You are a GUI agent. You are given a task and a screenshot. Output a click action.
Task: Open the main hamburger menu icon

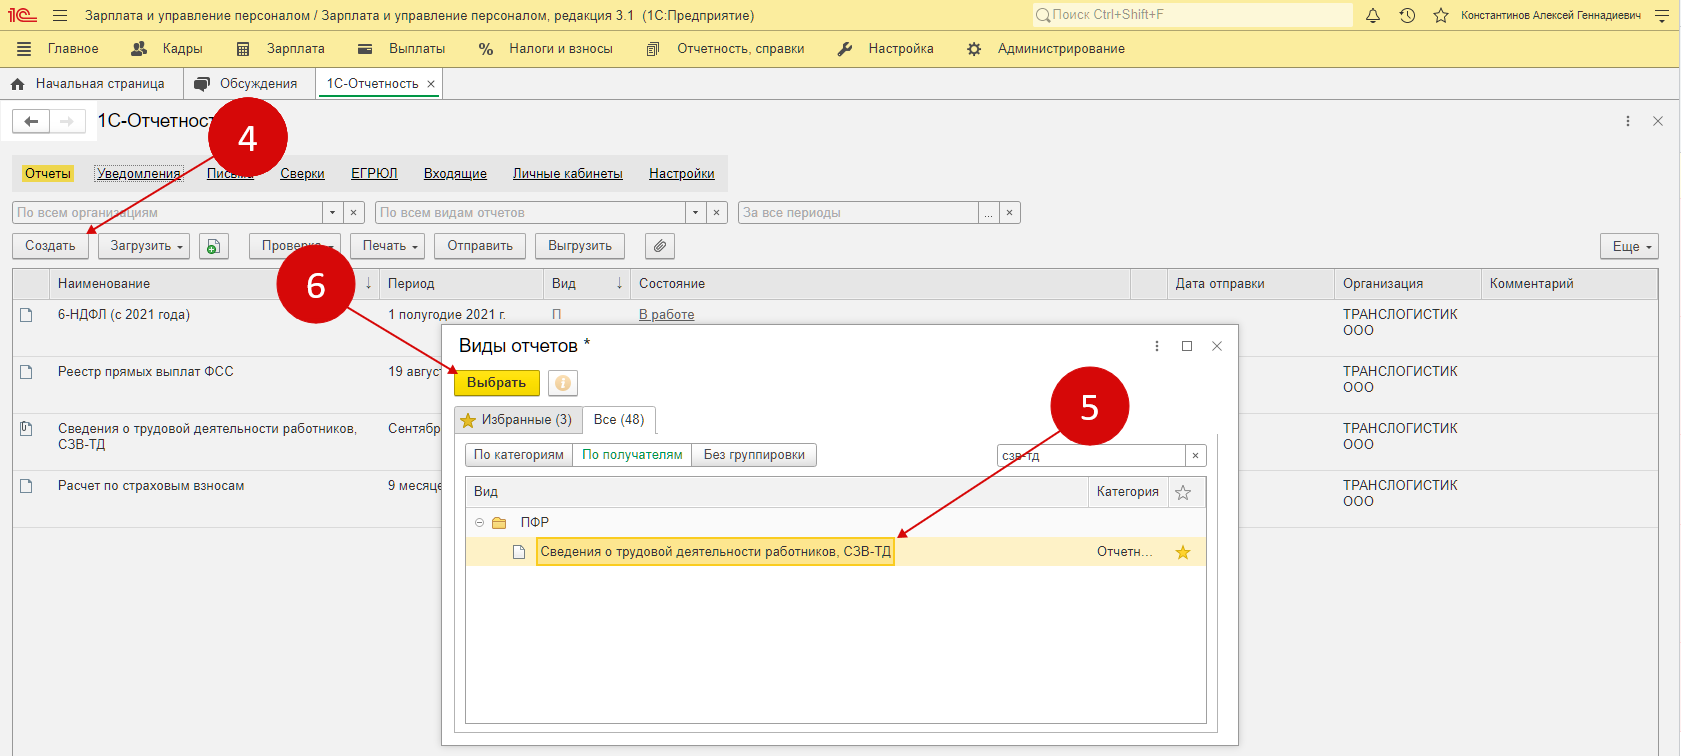click(x=60, y=15)
